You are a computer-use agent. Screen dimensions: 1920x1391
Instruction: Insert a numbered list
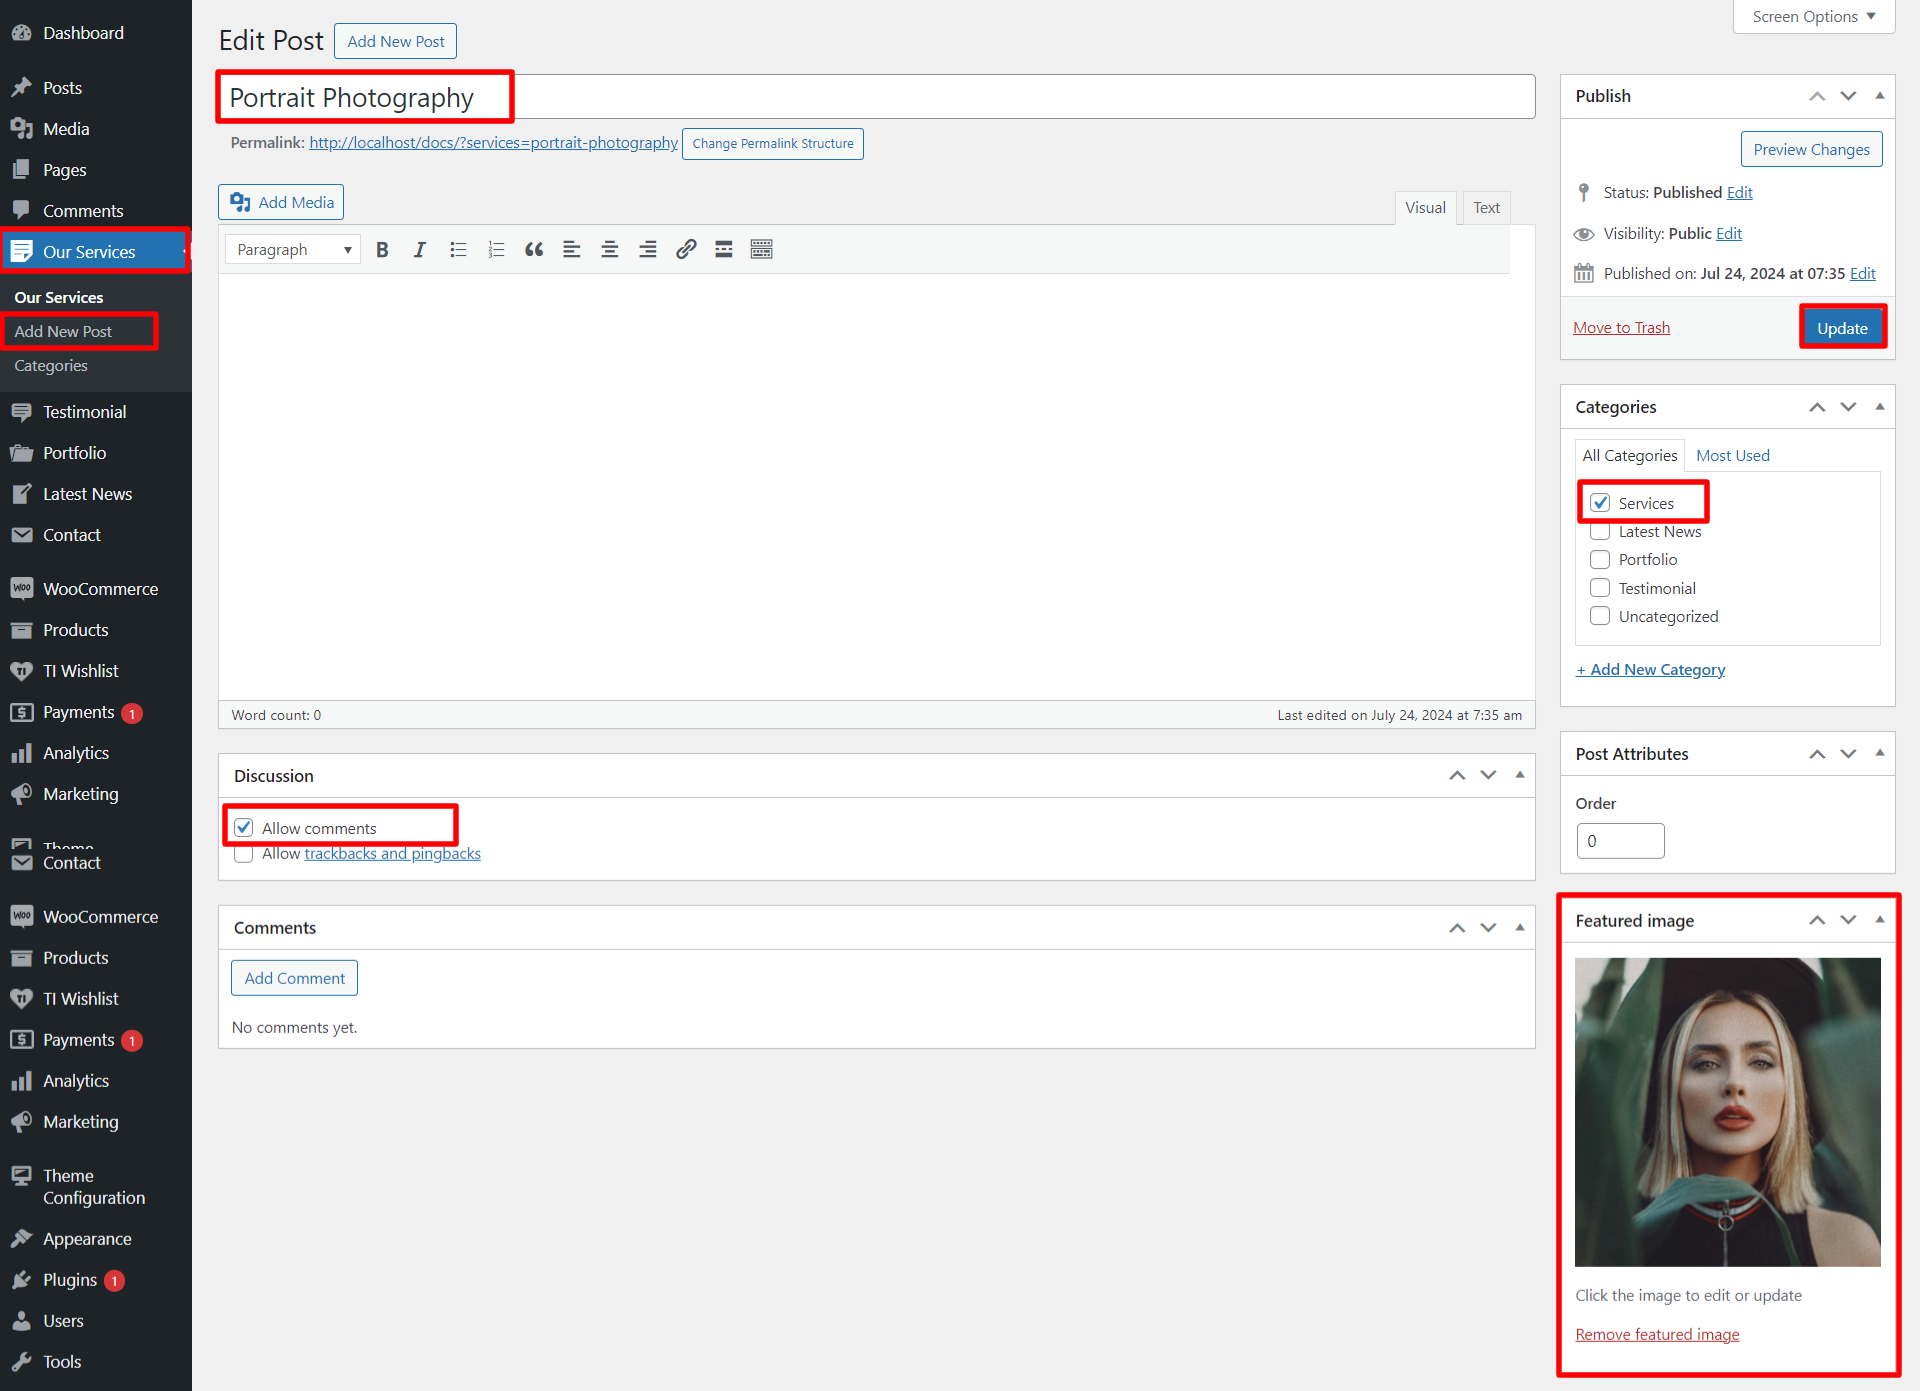point(496,250)
